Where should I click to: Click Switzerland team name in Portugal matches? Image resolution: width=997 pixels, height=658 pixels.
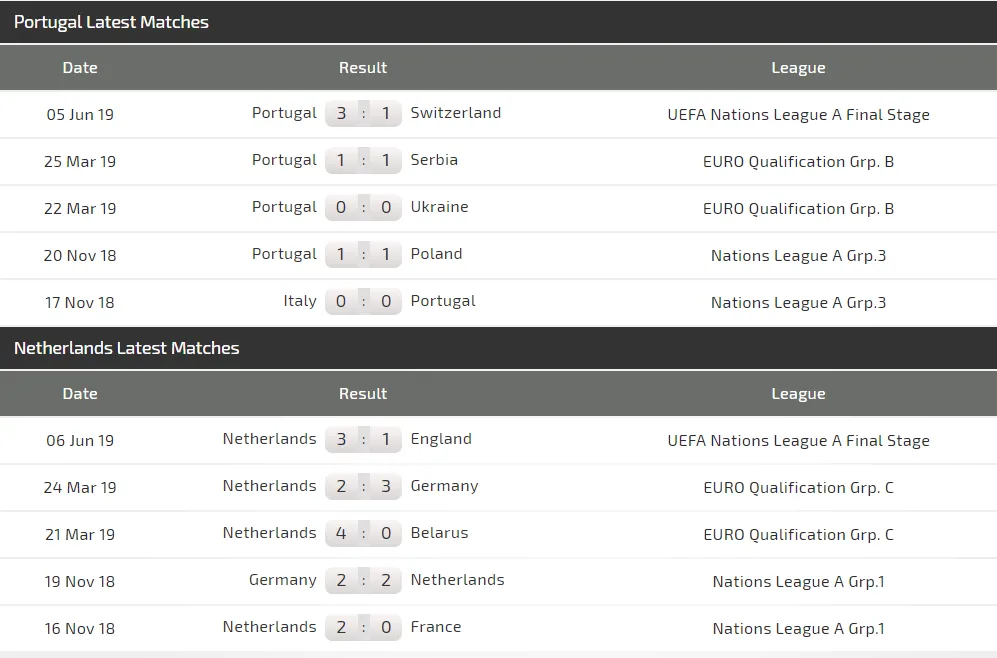(x=455, y=113)
